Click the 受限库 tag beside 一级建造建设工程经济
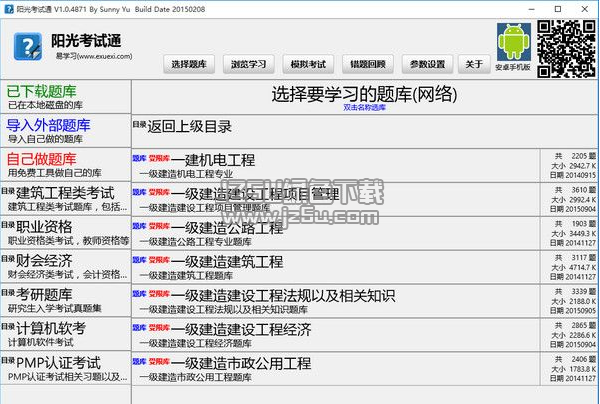This screenshot has width=600, height=404. coord(159,327)
